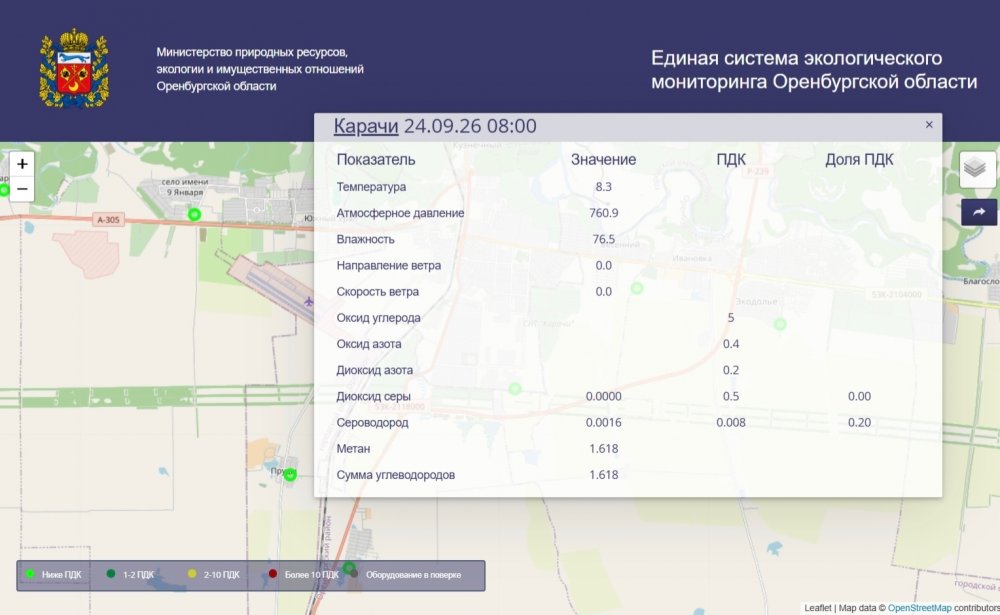Open the Leaflet attribution link
Screen dimensions: 1000x615
coord(818,608)
